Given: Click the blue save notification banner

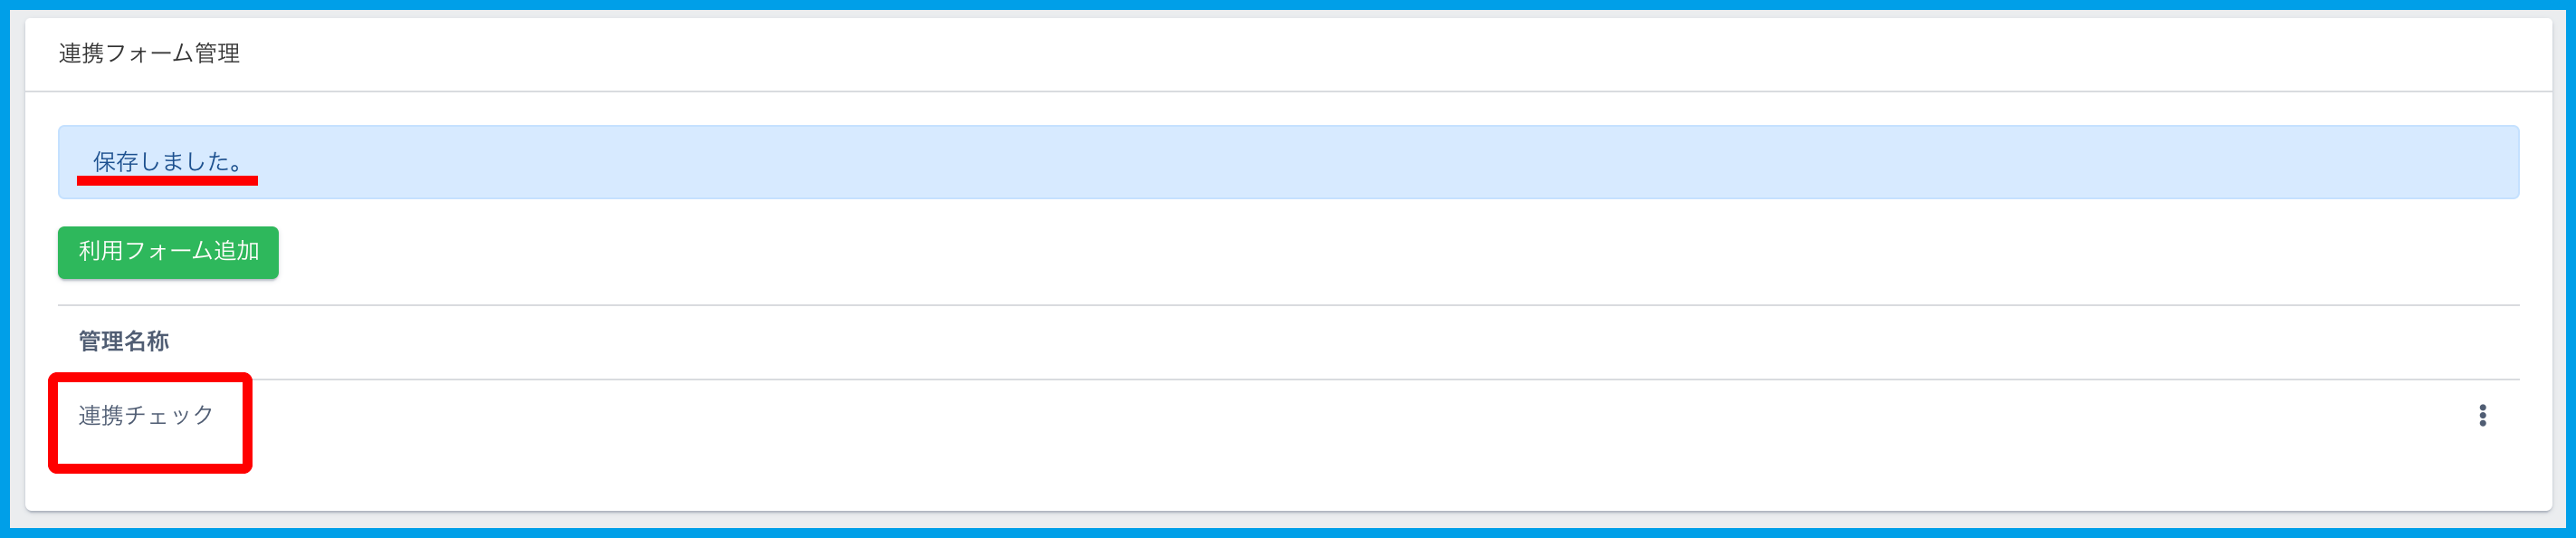Looking at the screenshot, I should coord(1288,162).
